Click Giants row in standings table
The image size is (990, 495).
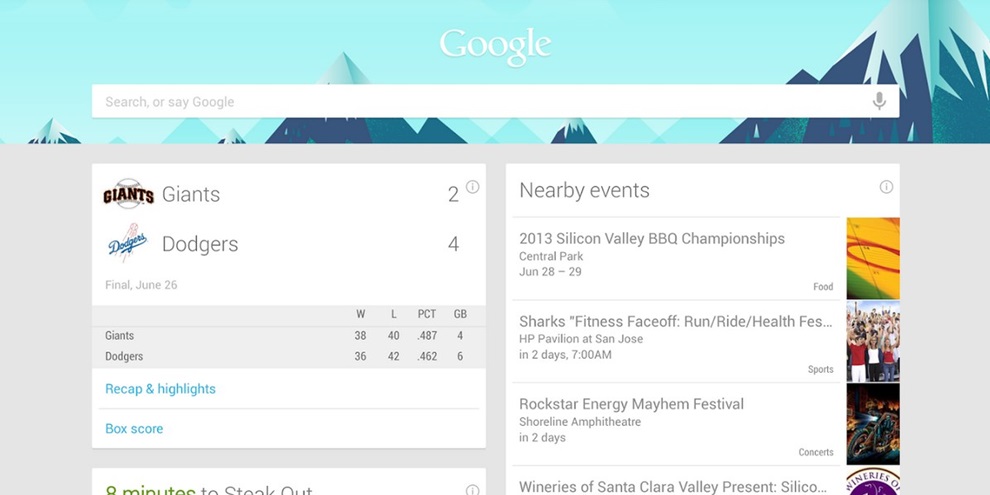pyautogui.click(x=288, y=336)
